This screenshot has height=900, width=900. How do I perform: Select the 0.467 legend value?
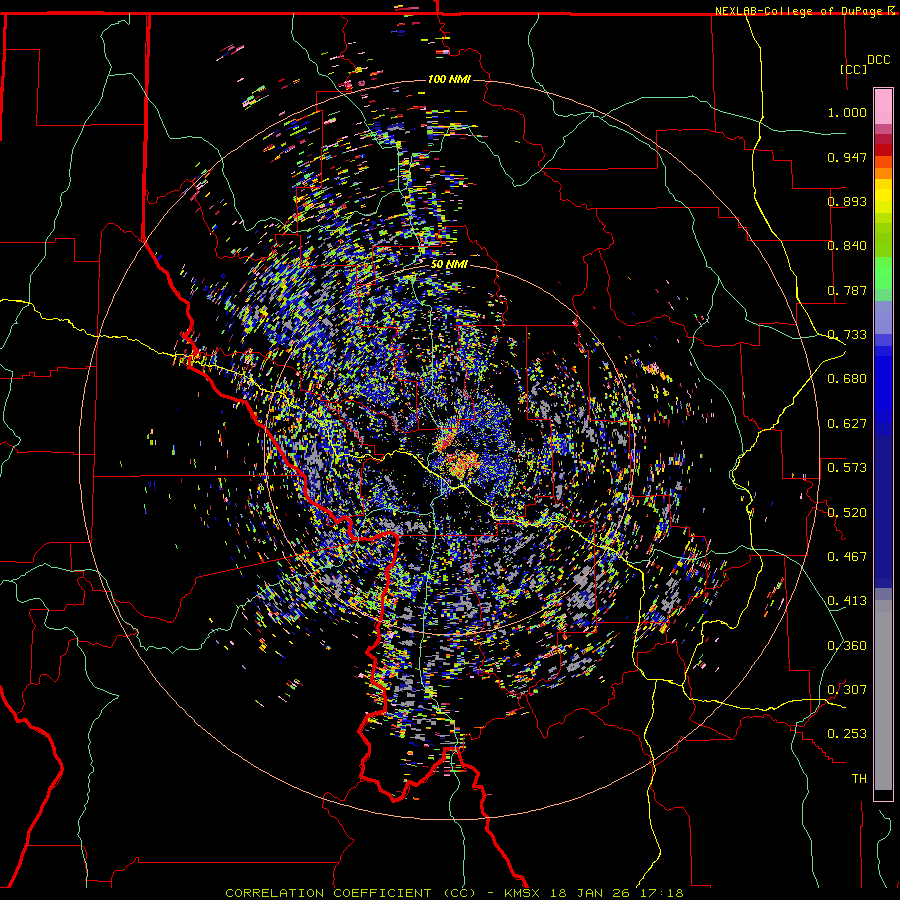click(x=847, y=557)
